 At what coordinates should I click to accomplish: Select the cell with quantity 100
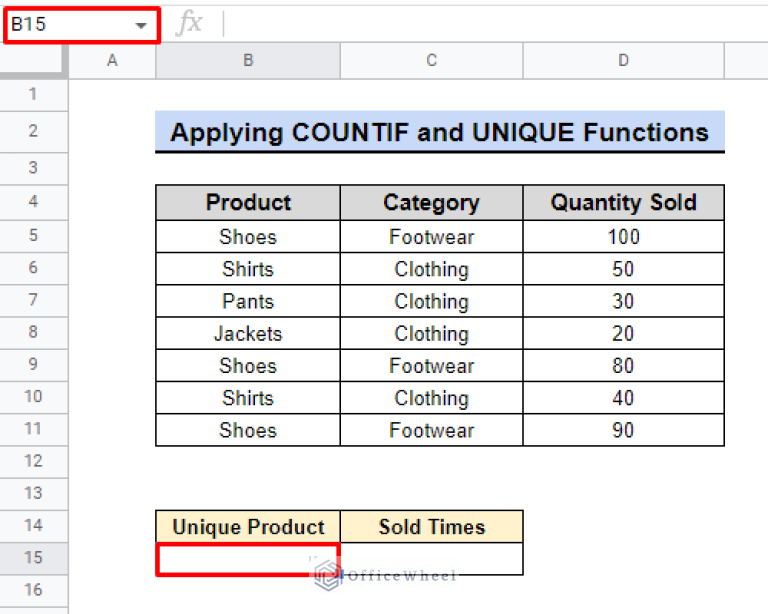(623, 237)
